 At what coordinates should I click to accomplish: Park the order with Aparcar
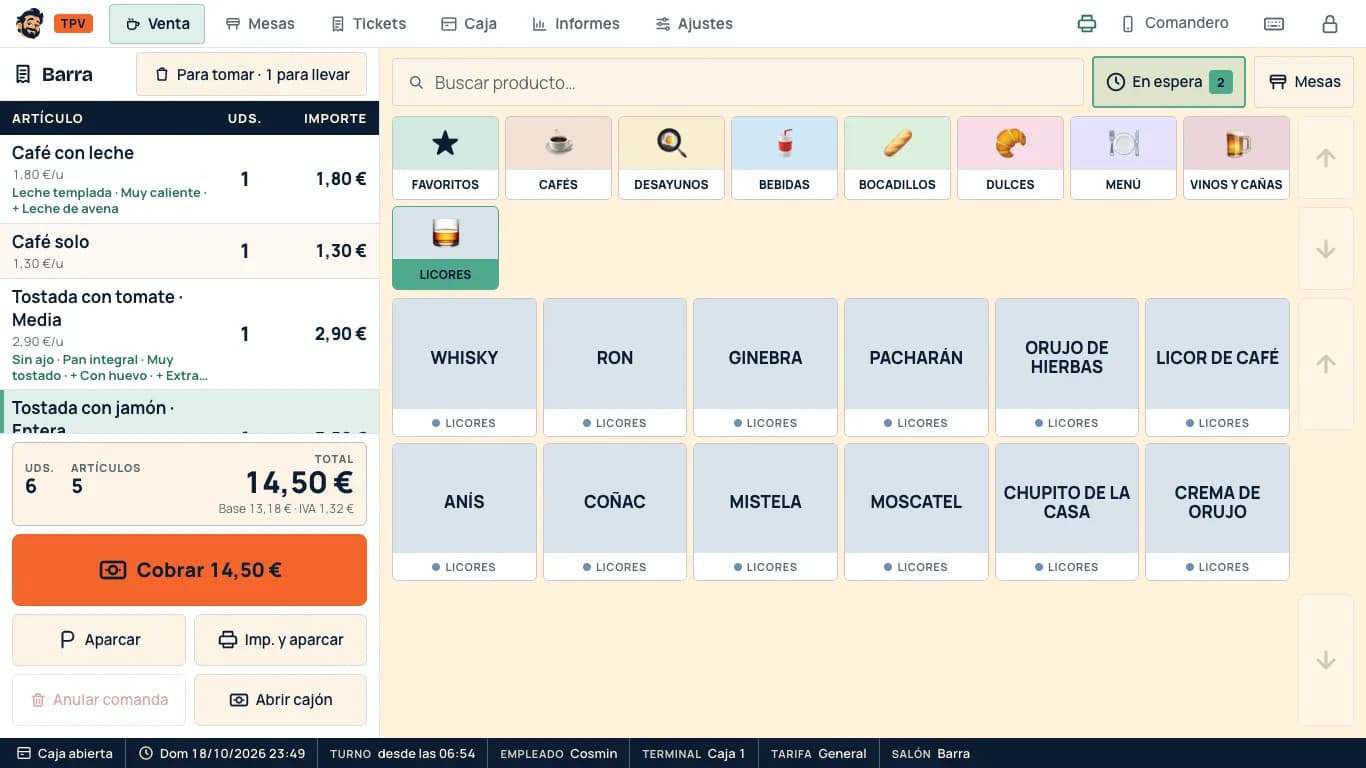click(x=99, y=640)
